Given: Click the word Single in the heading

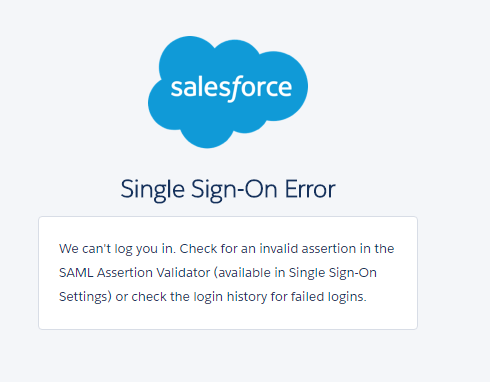Looking at the screenshot, I should click(152, 190).
